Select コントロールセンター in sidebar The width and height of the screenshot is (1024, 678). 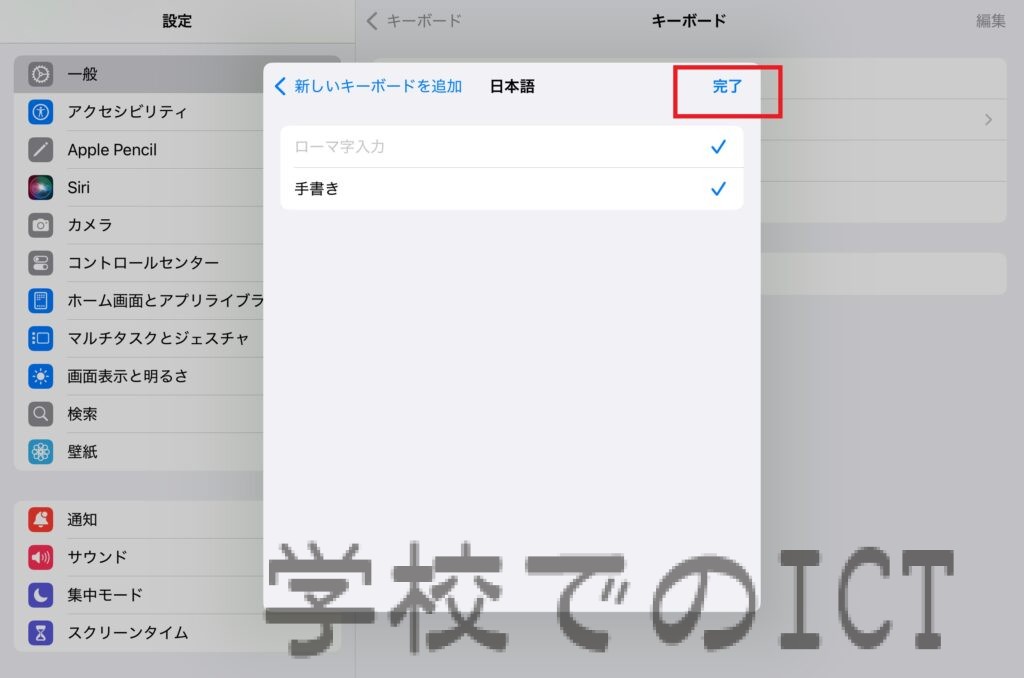(x=143, y=263)
